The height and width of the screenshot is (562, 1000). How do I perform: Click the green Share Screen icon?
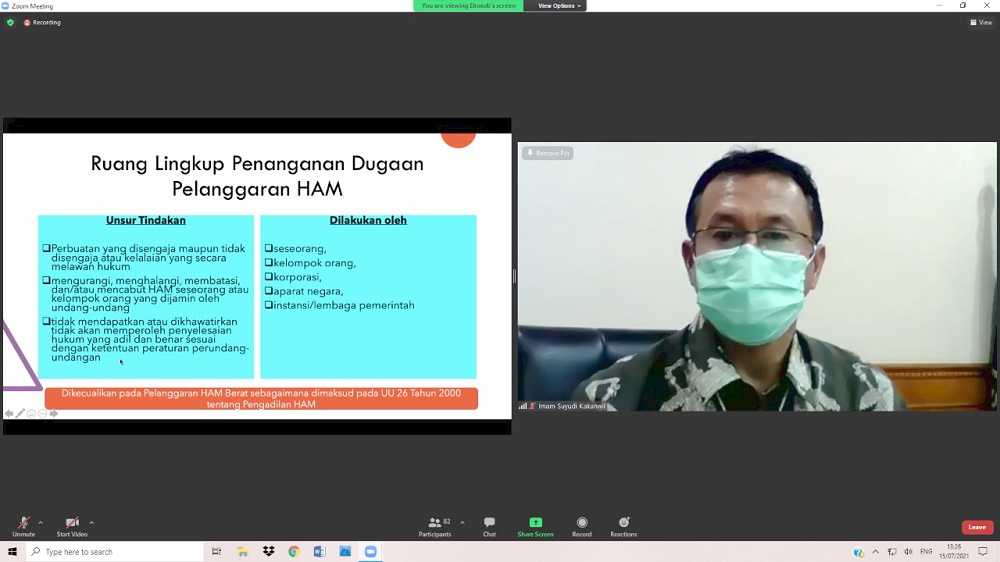pyautogui.click(x=535, y=523)
